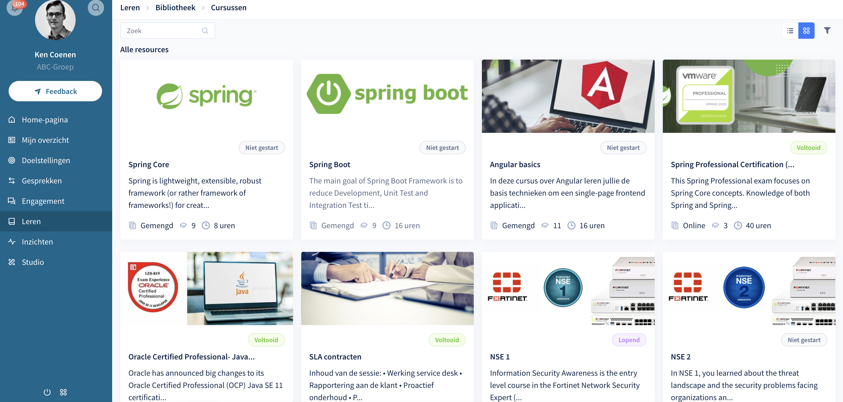Screen dimensions: 843x402
Task: Click SLA contracten course title
Action: (335, 357)
